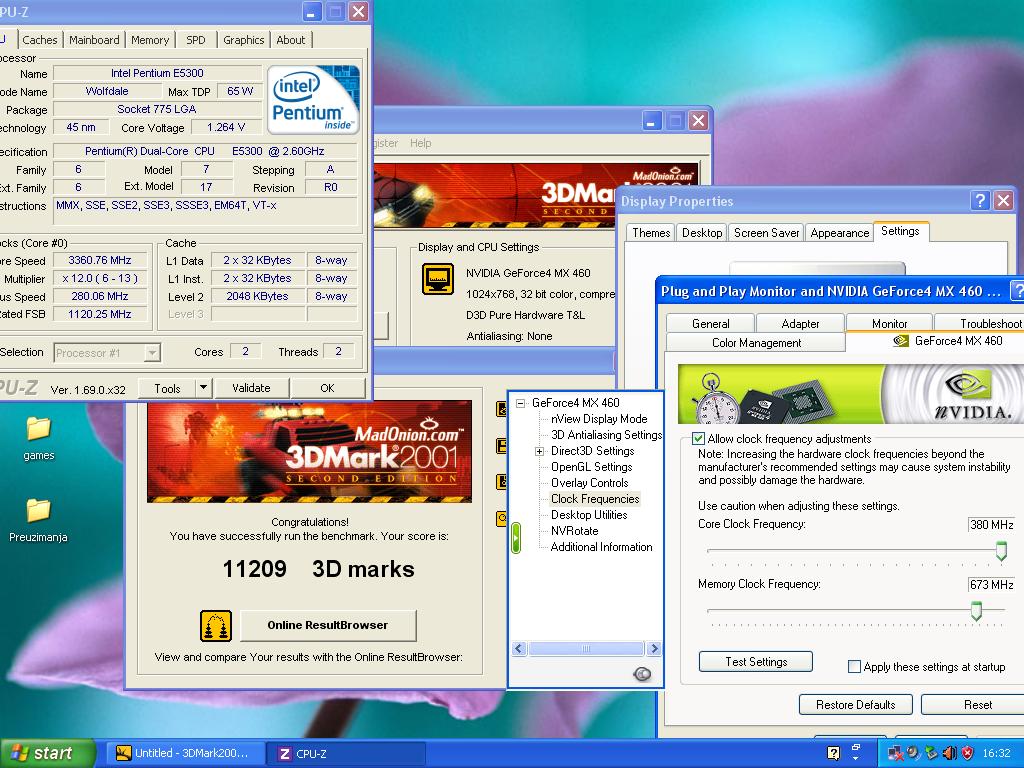
Task: Click the CPU-Z icon in taskbar button
Action: (285, 754)
